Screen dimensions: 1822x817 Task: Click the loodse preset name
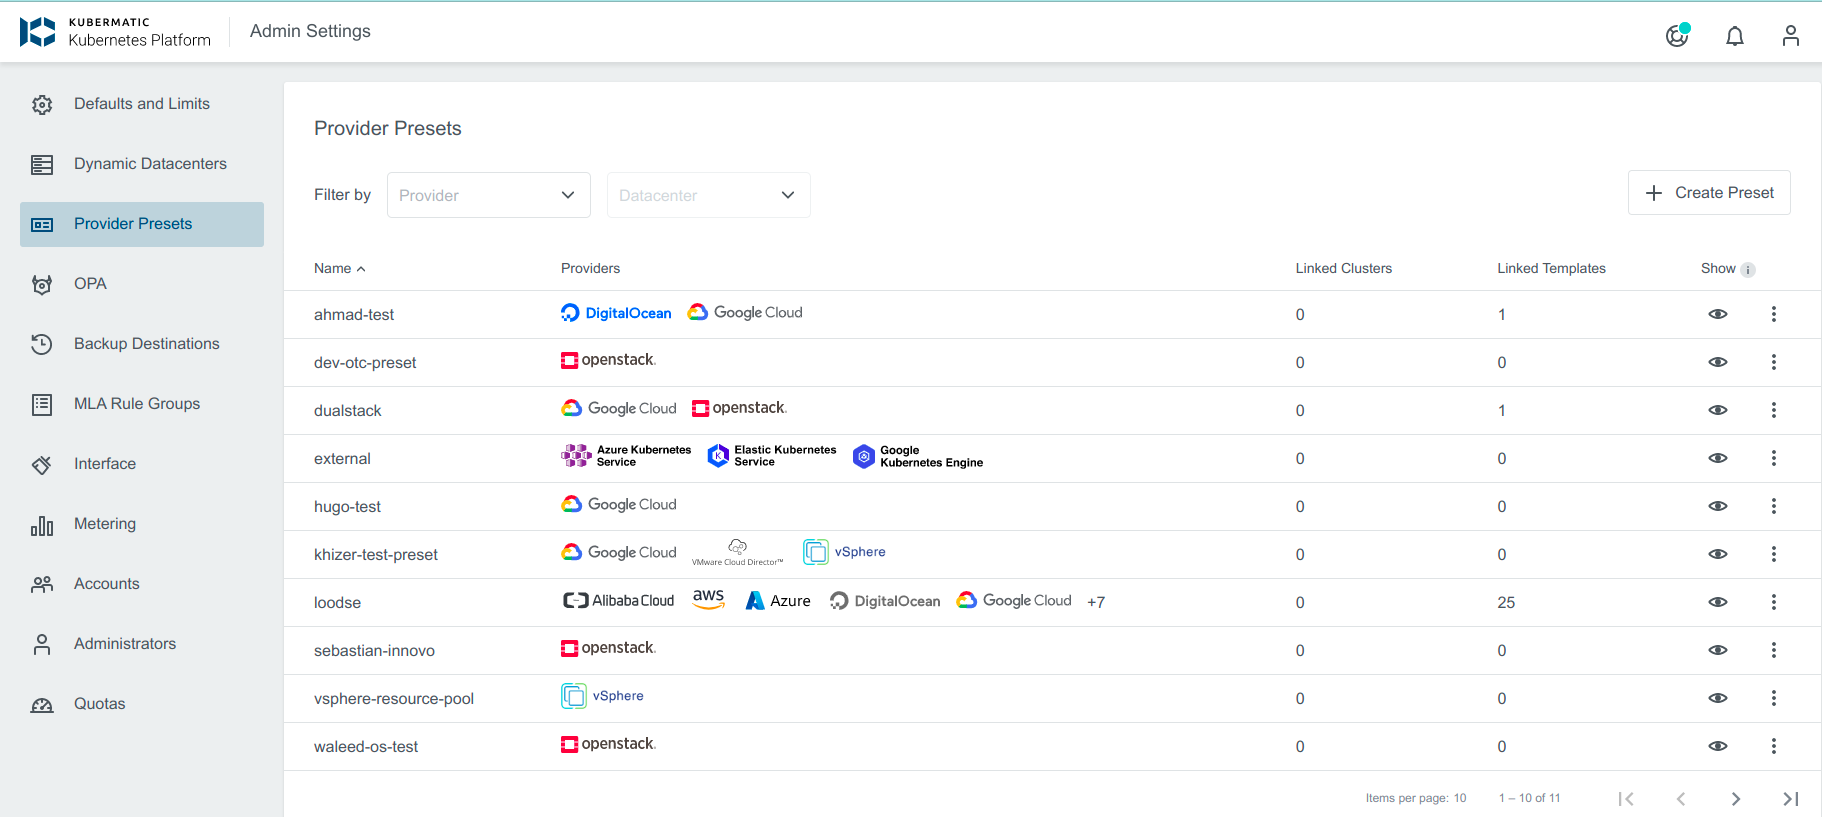pyautogui.click(x=337, y=602)
